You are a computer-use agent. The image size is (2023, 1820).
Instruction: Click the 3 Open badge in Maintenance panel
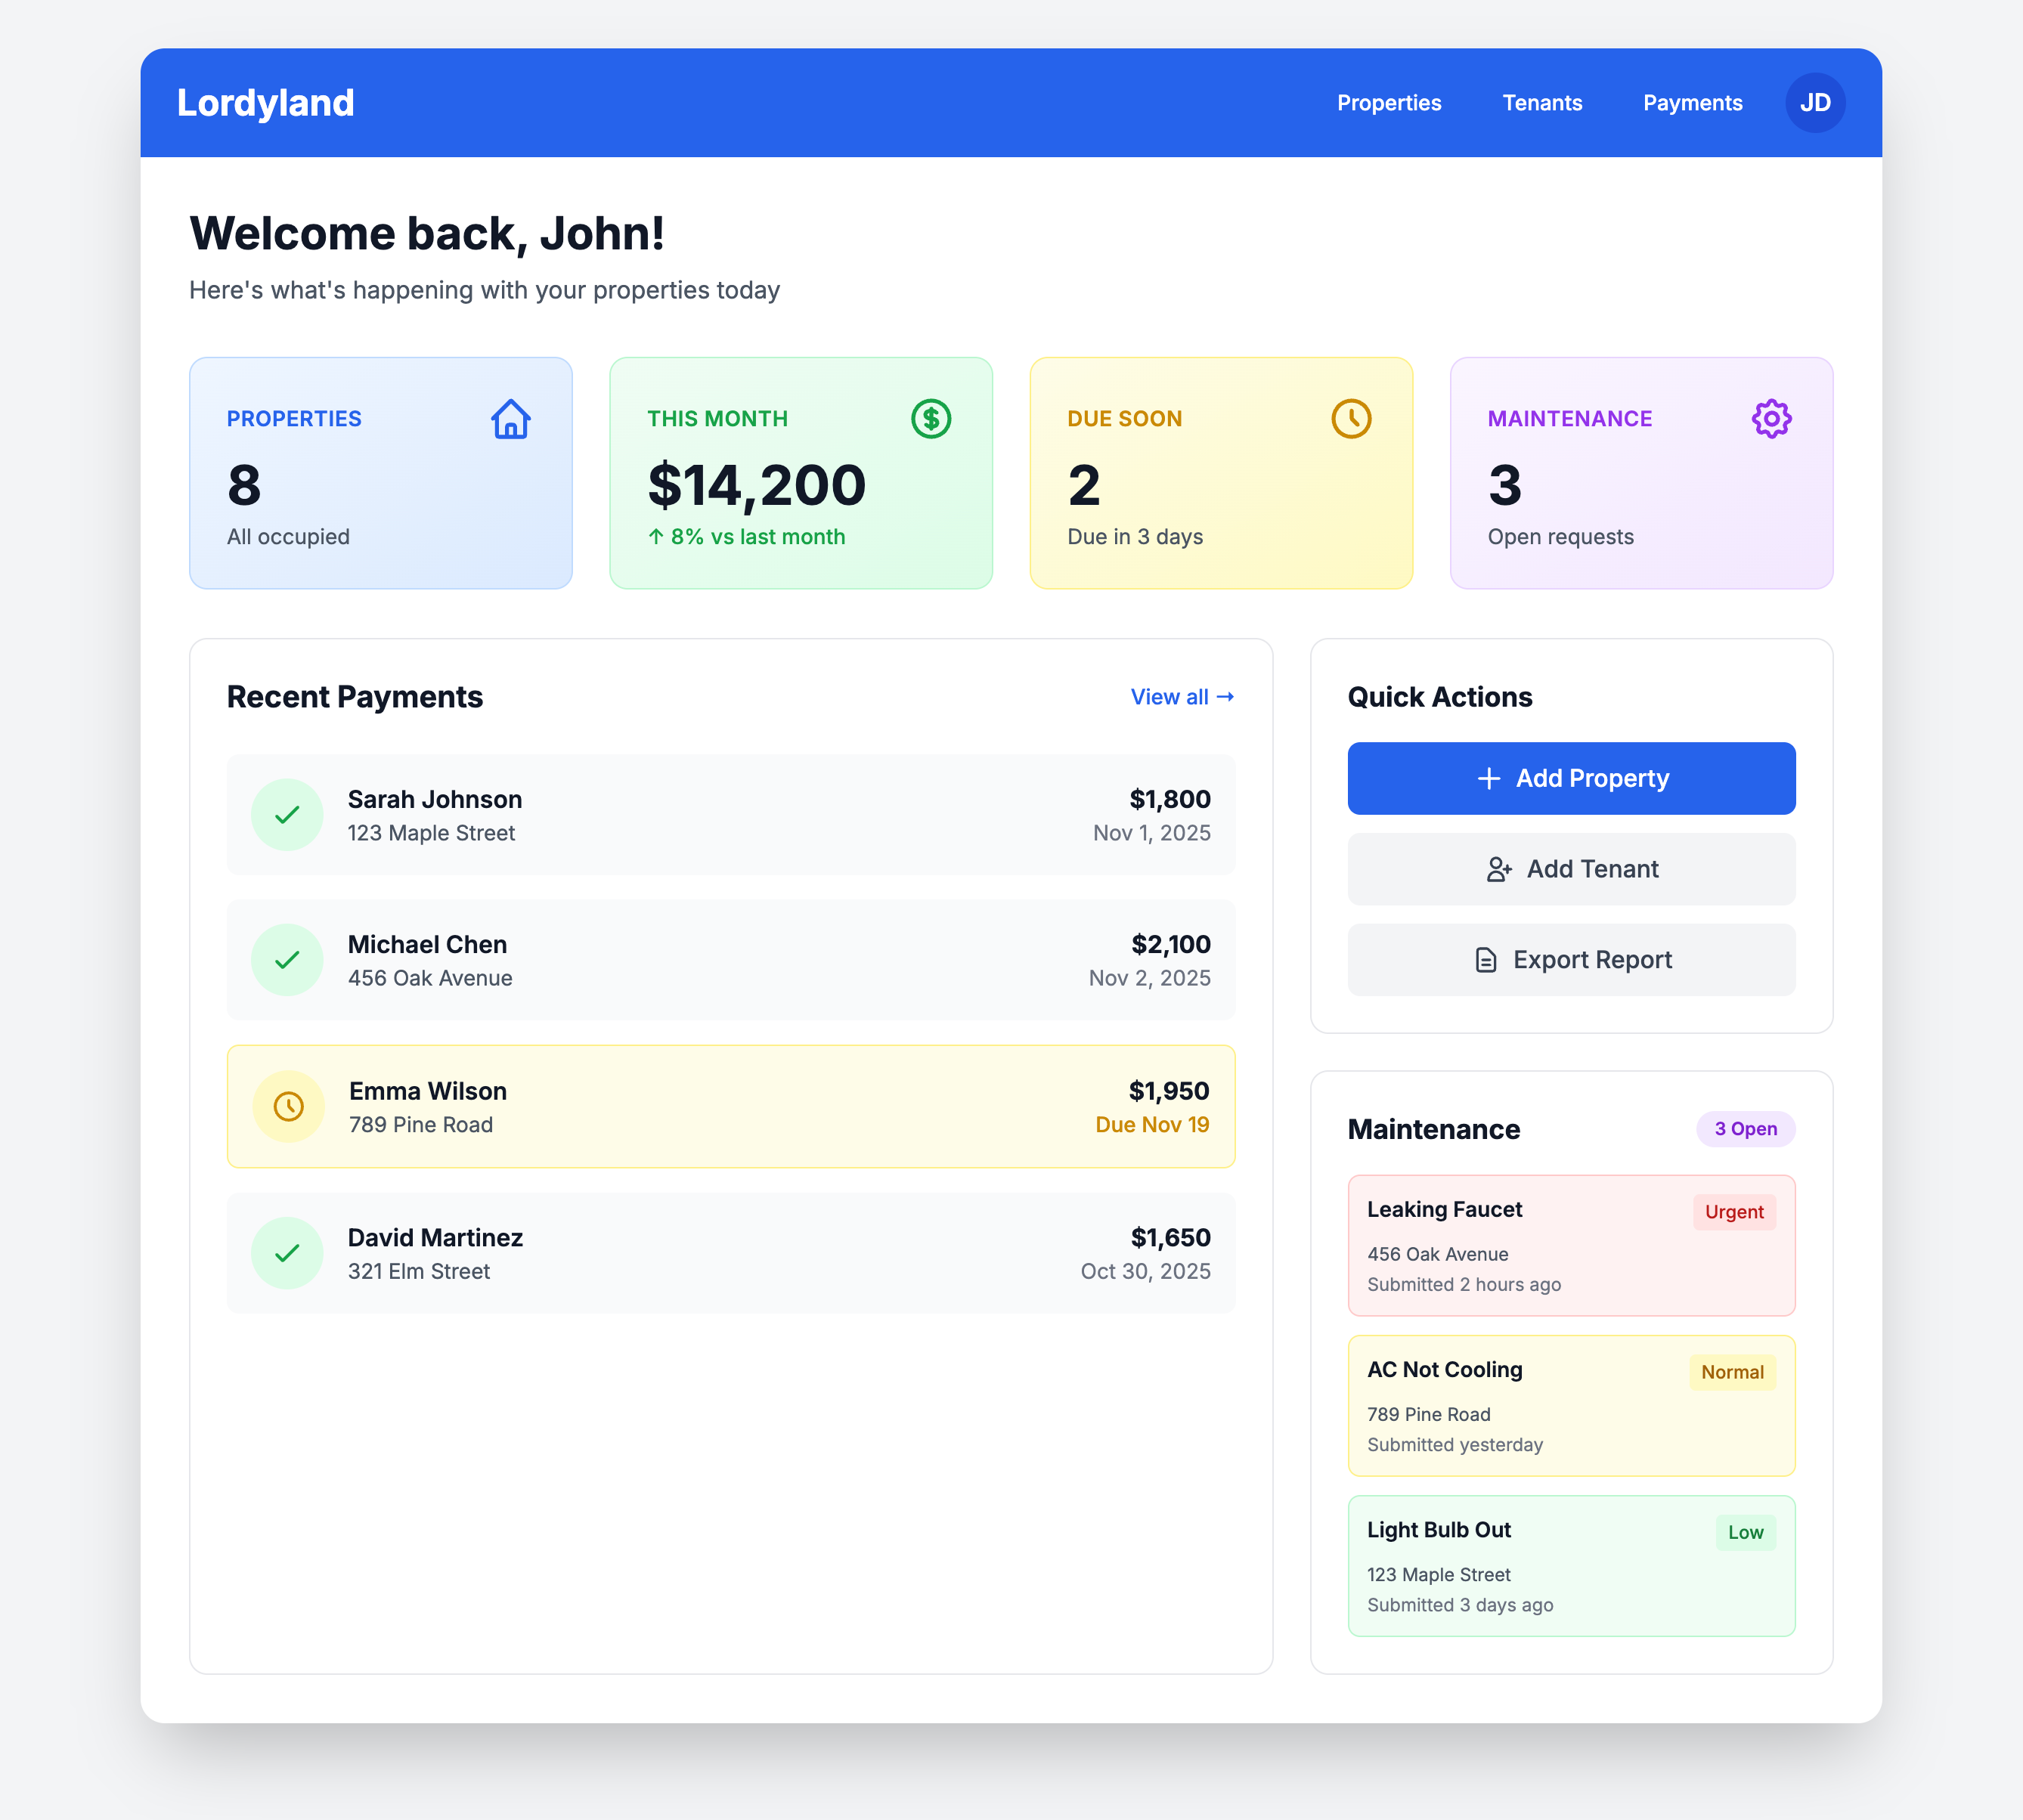(1745, 1128)
